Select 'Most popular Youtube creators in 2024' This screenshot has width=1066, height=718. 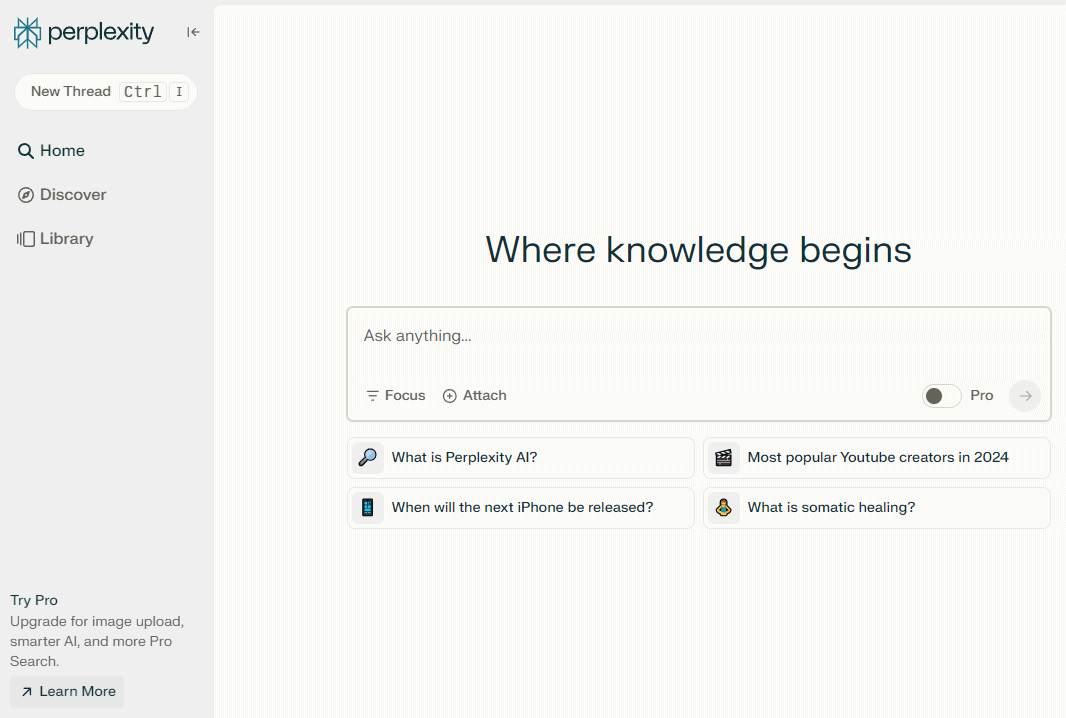[876, 458]
